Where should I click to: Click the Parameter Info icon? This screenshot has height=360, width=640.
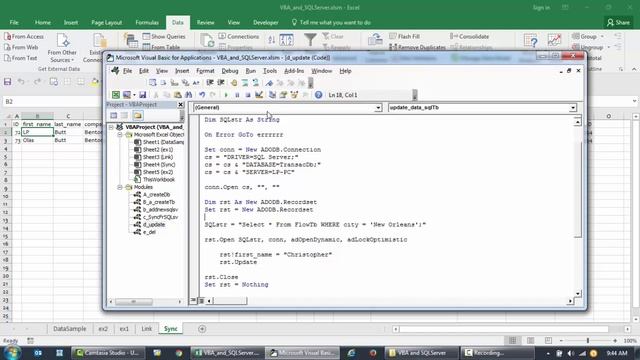click(x=185, y=82)
